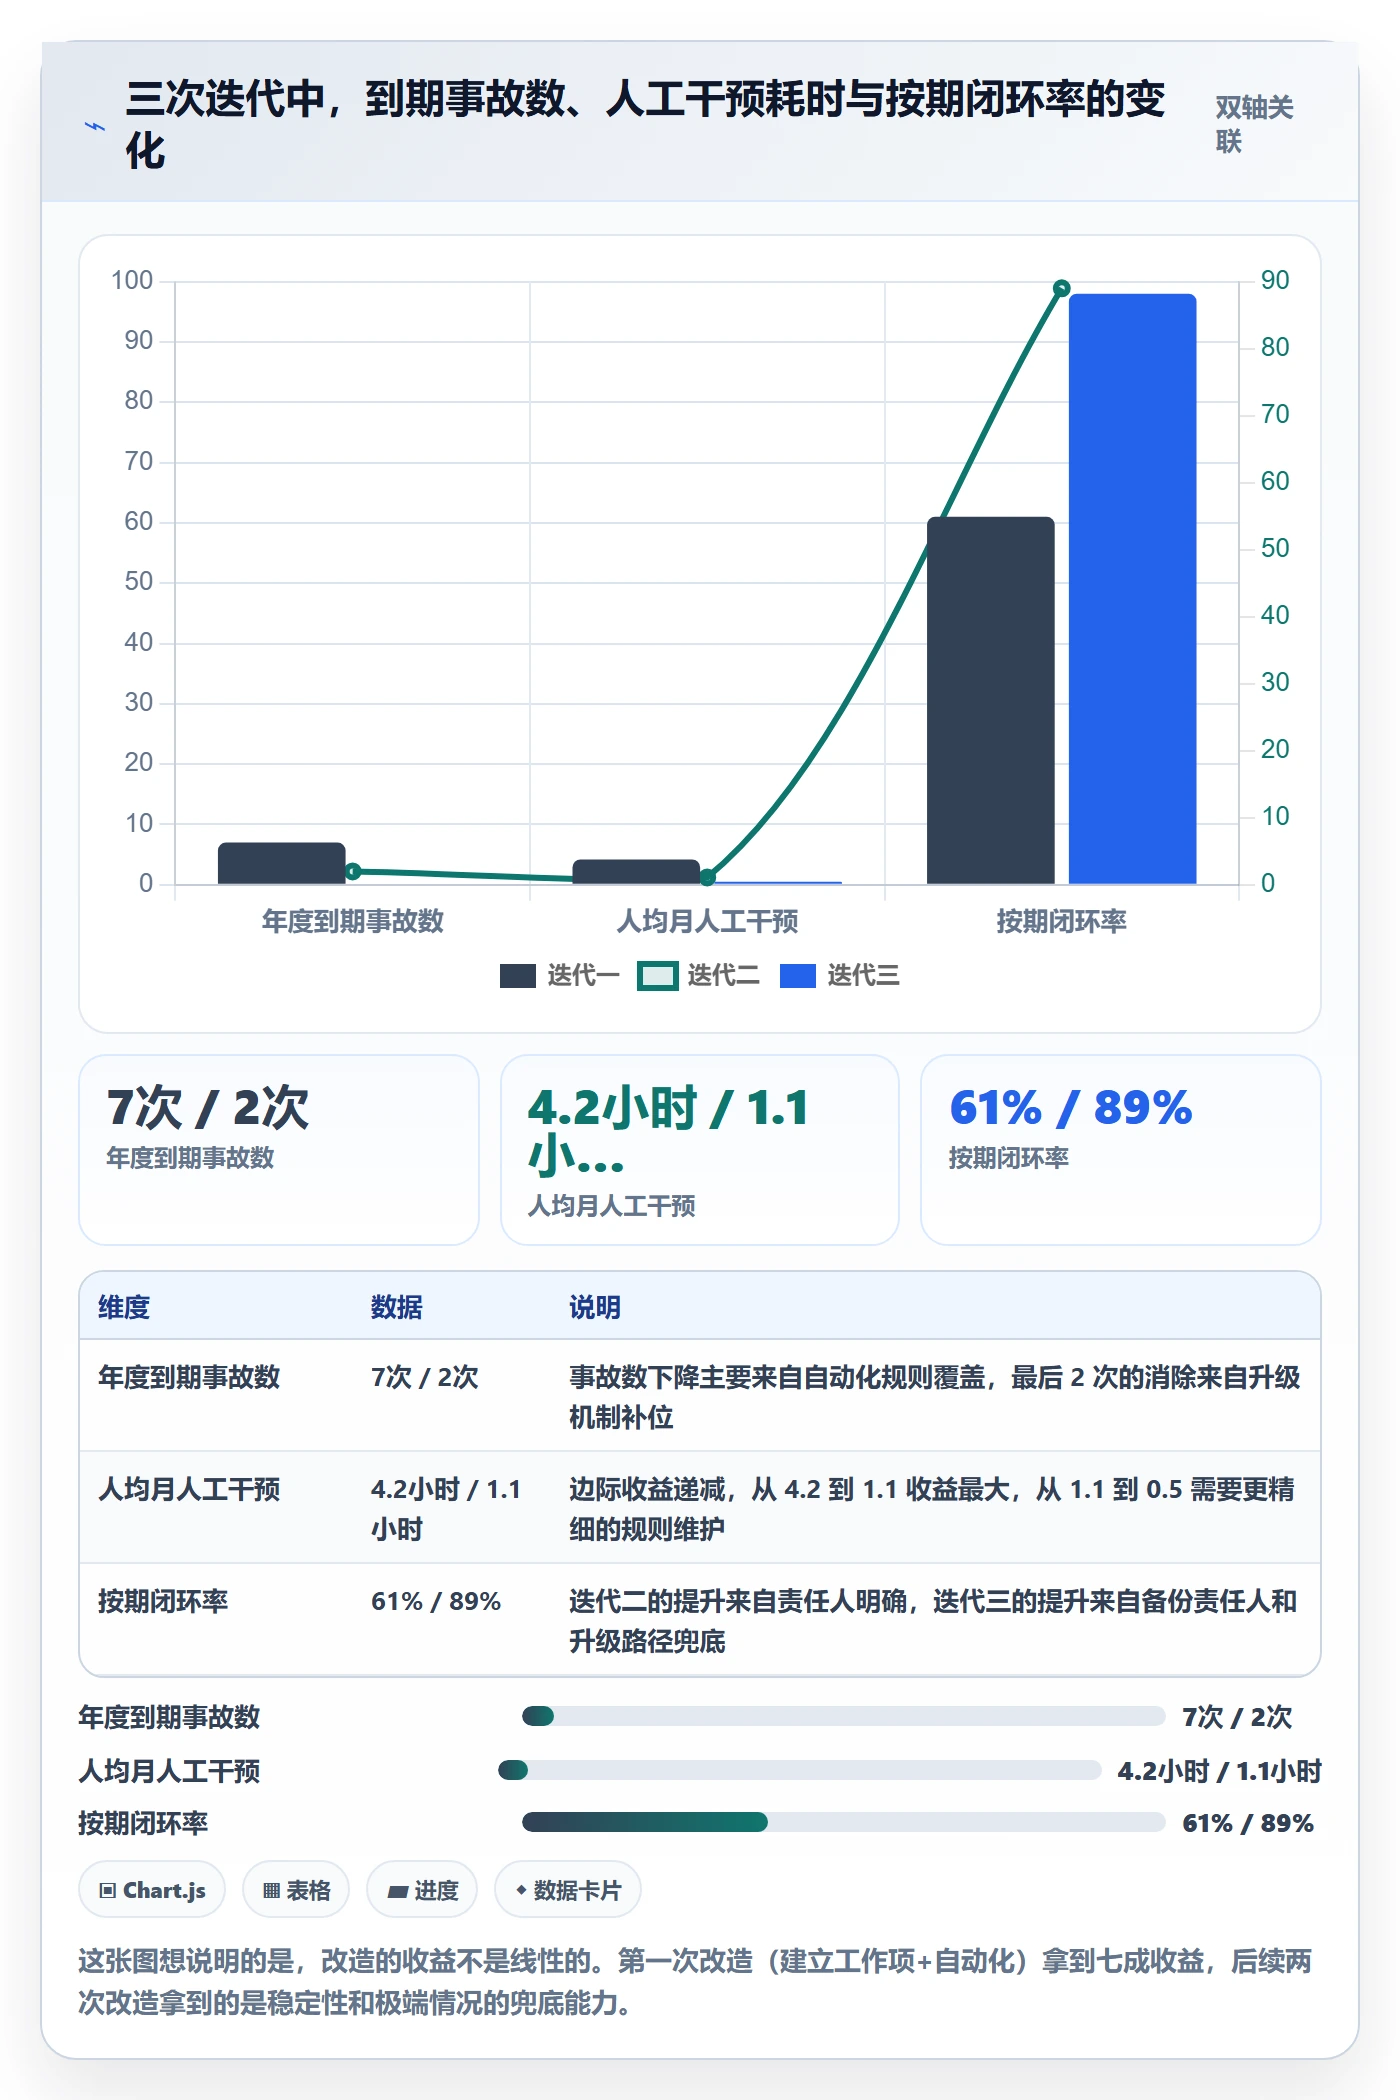Click the dark 迭代一 bar for 人均月人工干预
This screenshot has height=2100, width=1400.
coord(636,872)
